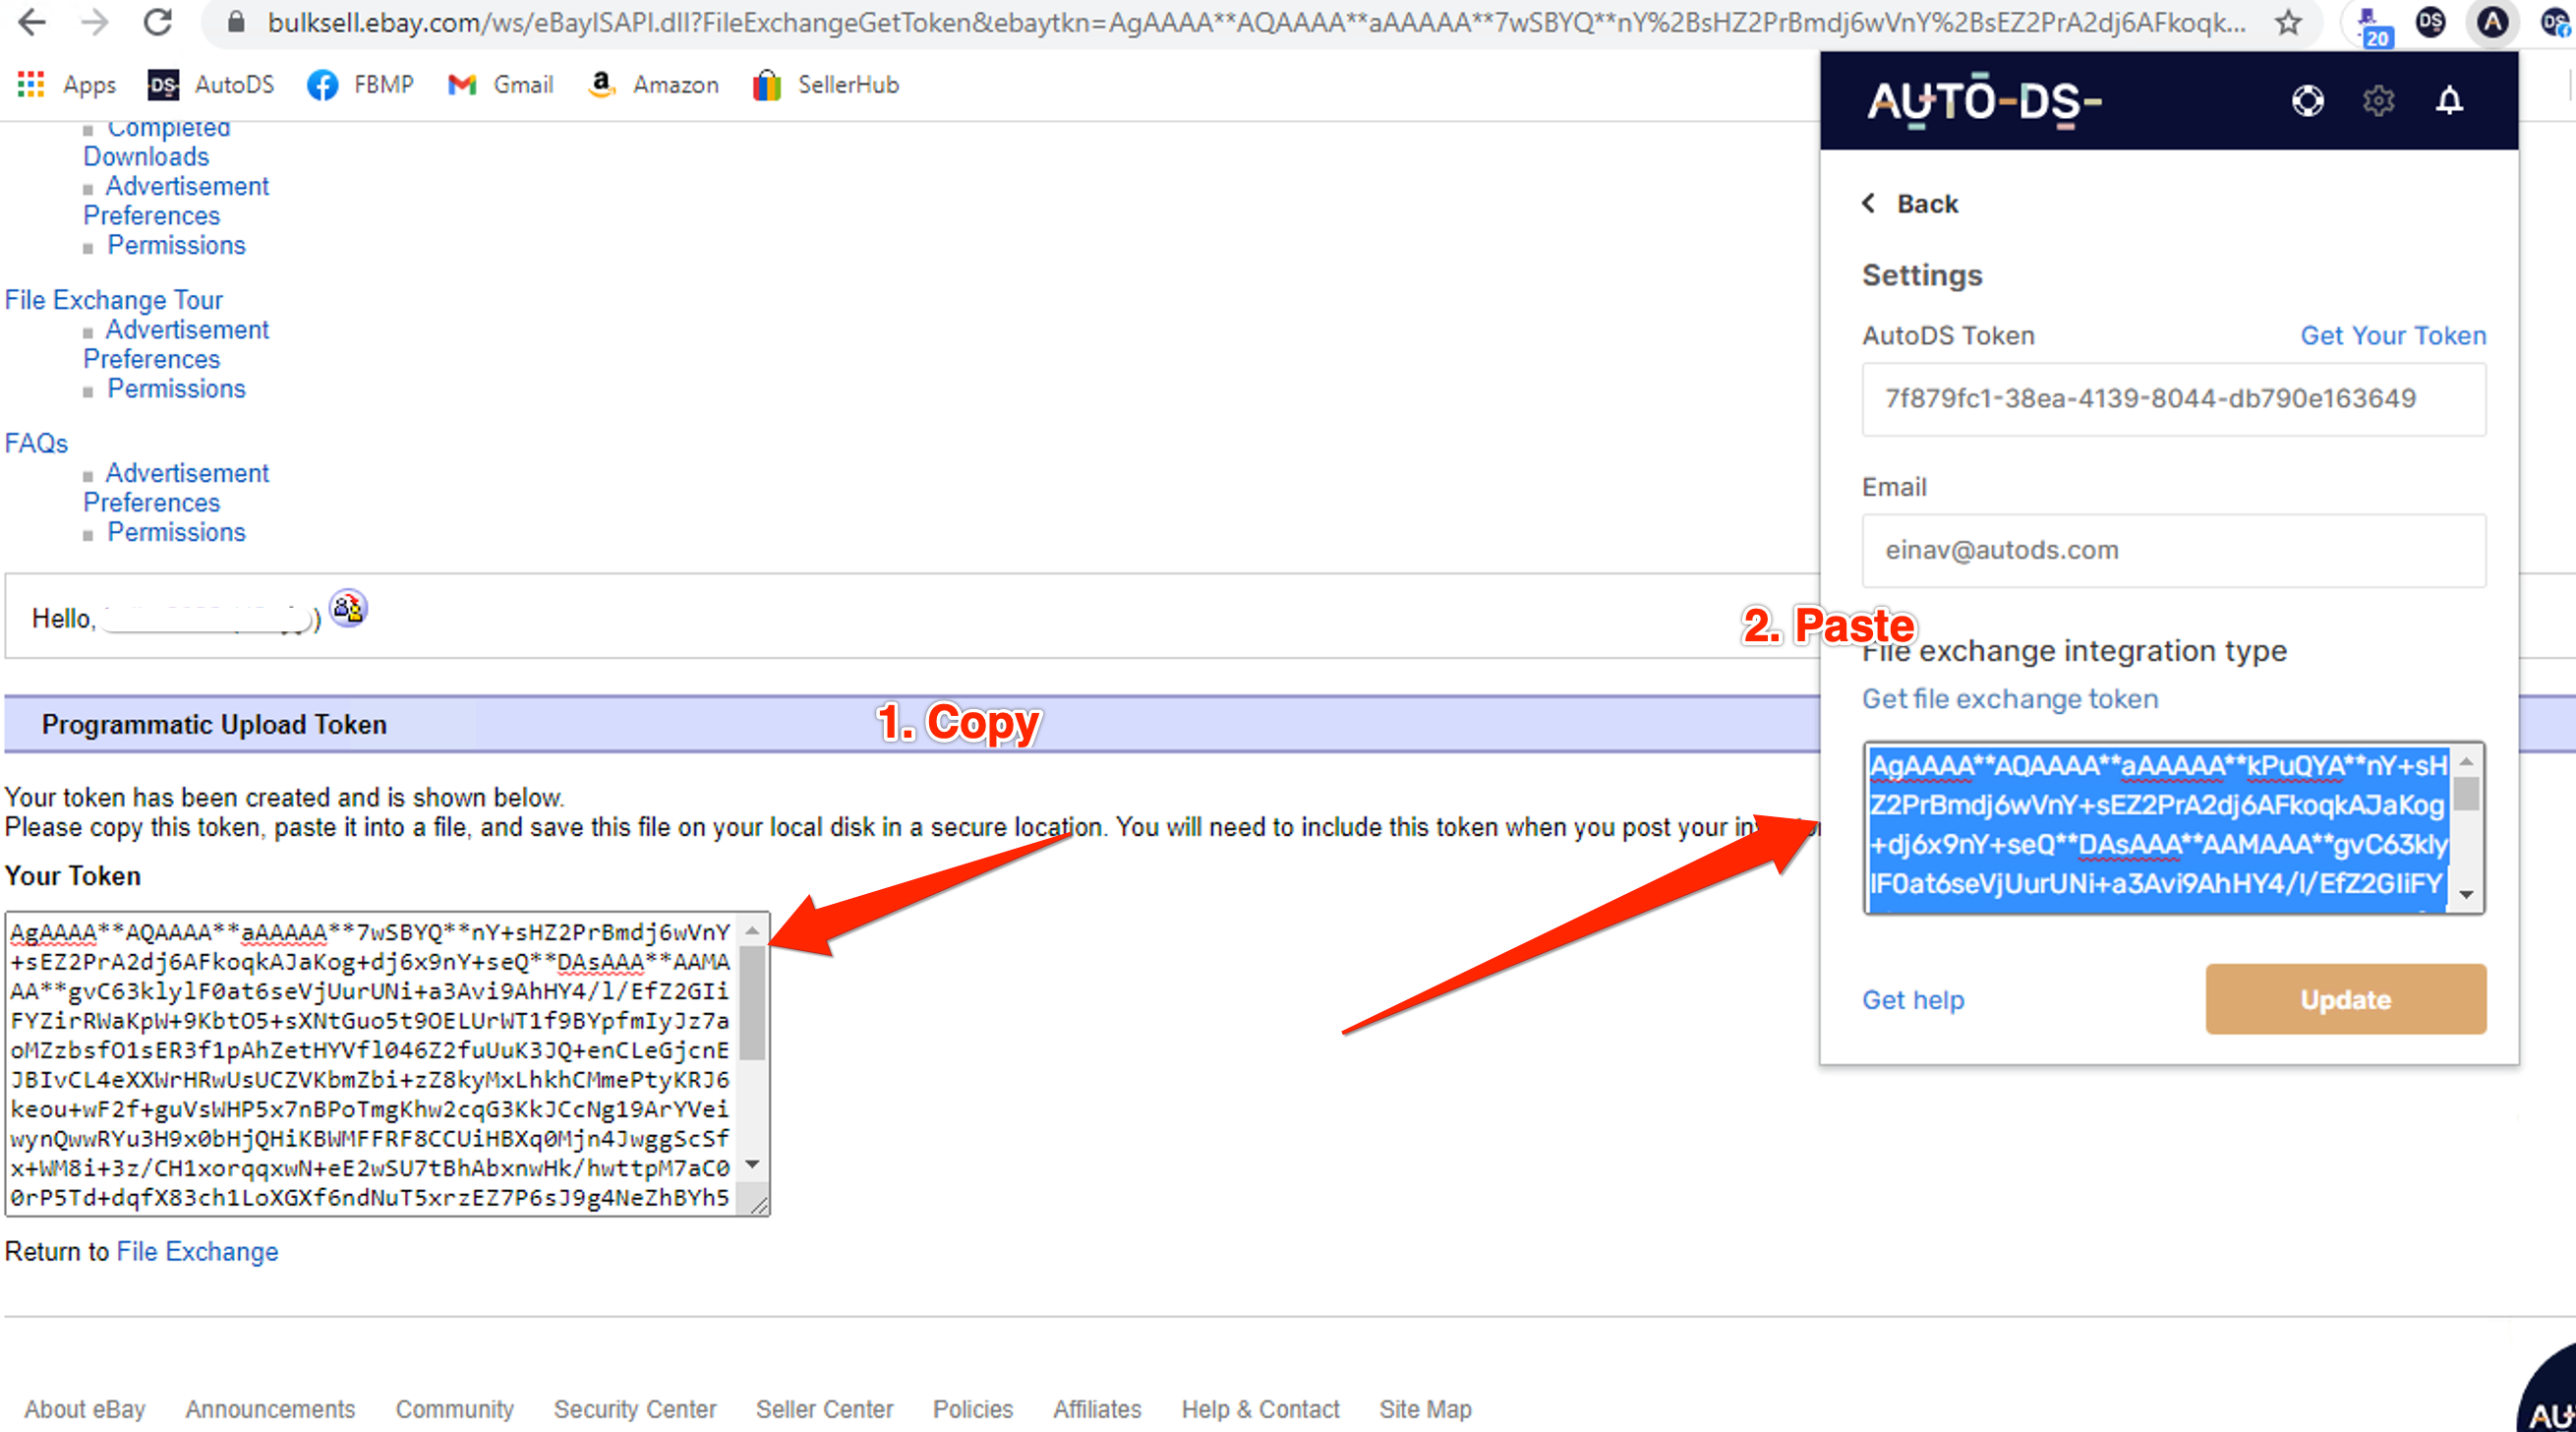The image size is (2576, 1432).
Task: Open the AutoDS help lifebuoy icon
Action: pyautogui.click(x=2308, y=101)
